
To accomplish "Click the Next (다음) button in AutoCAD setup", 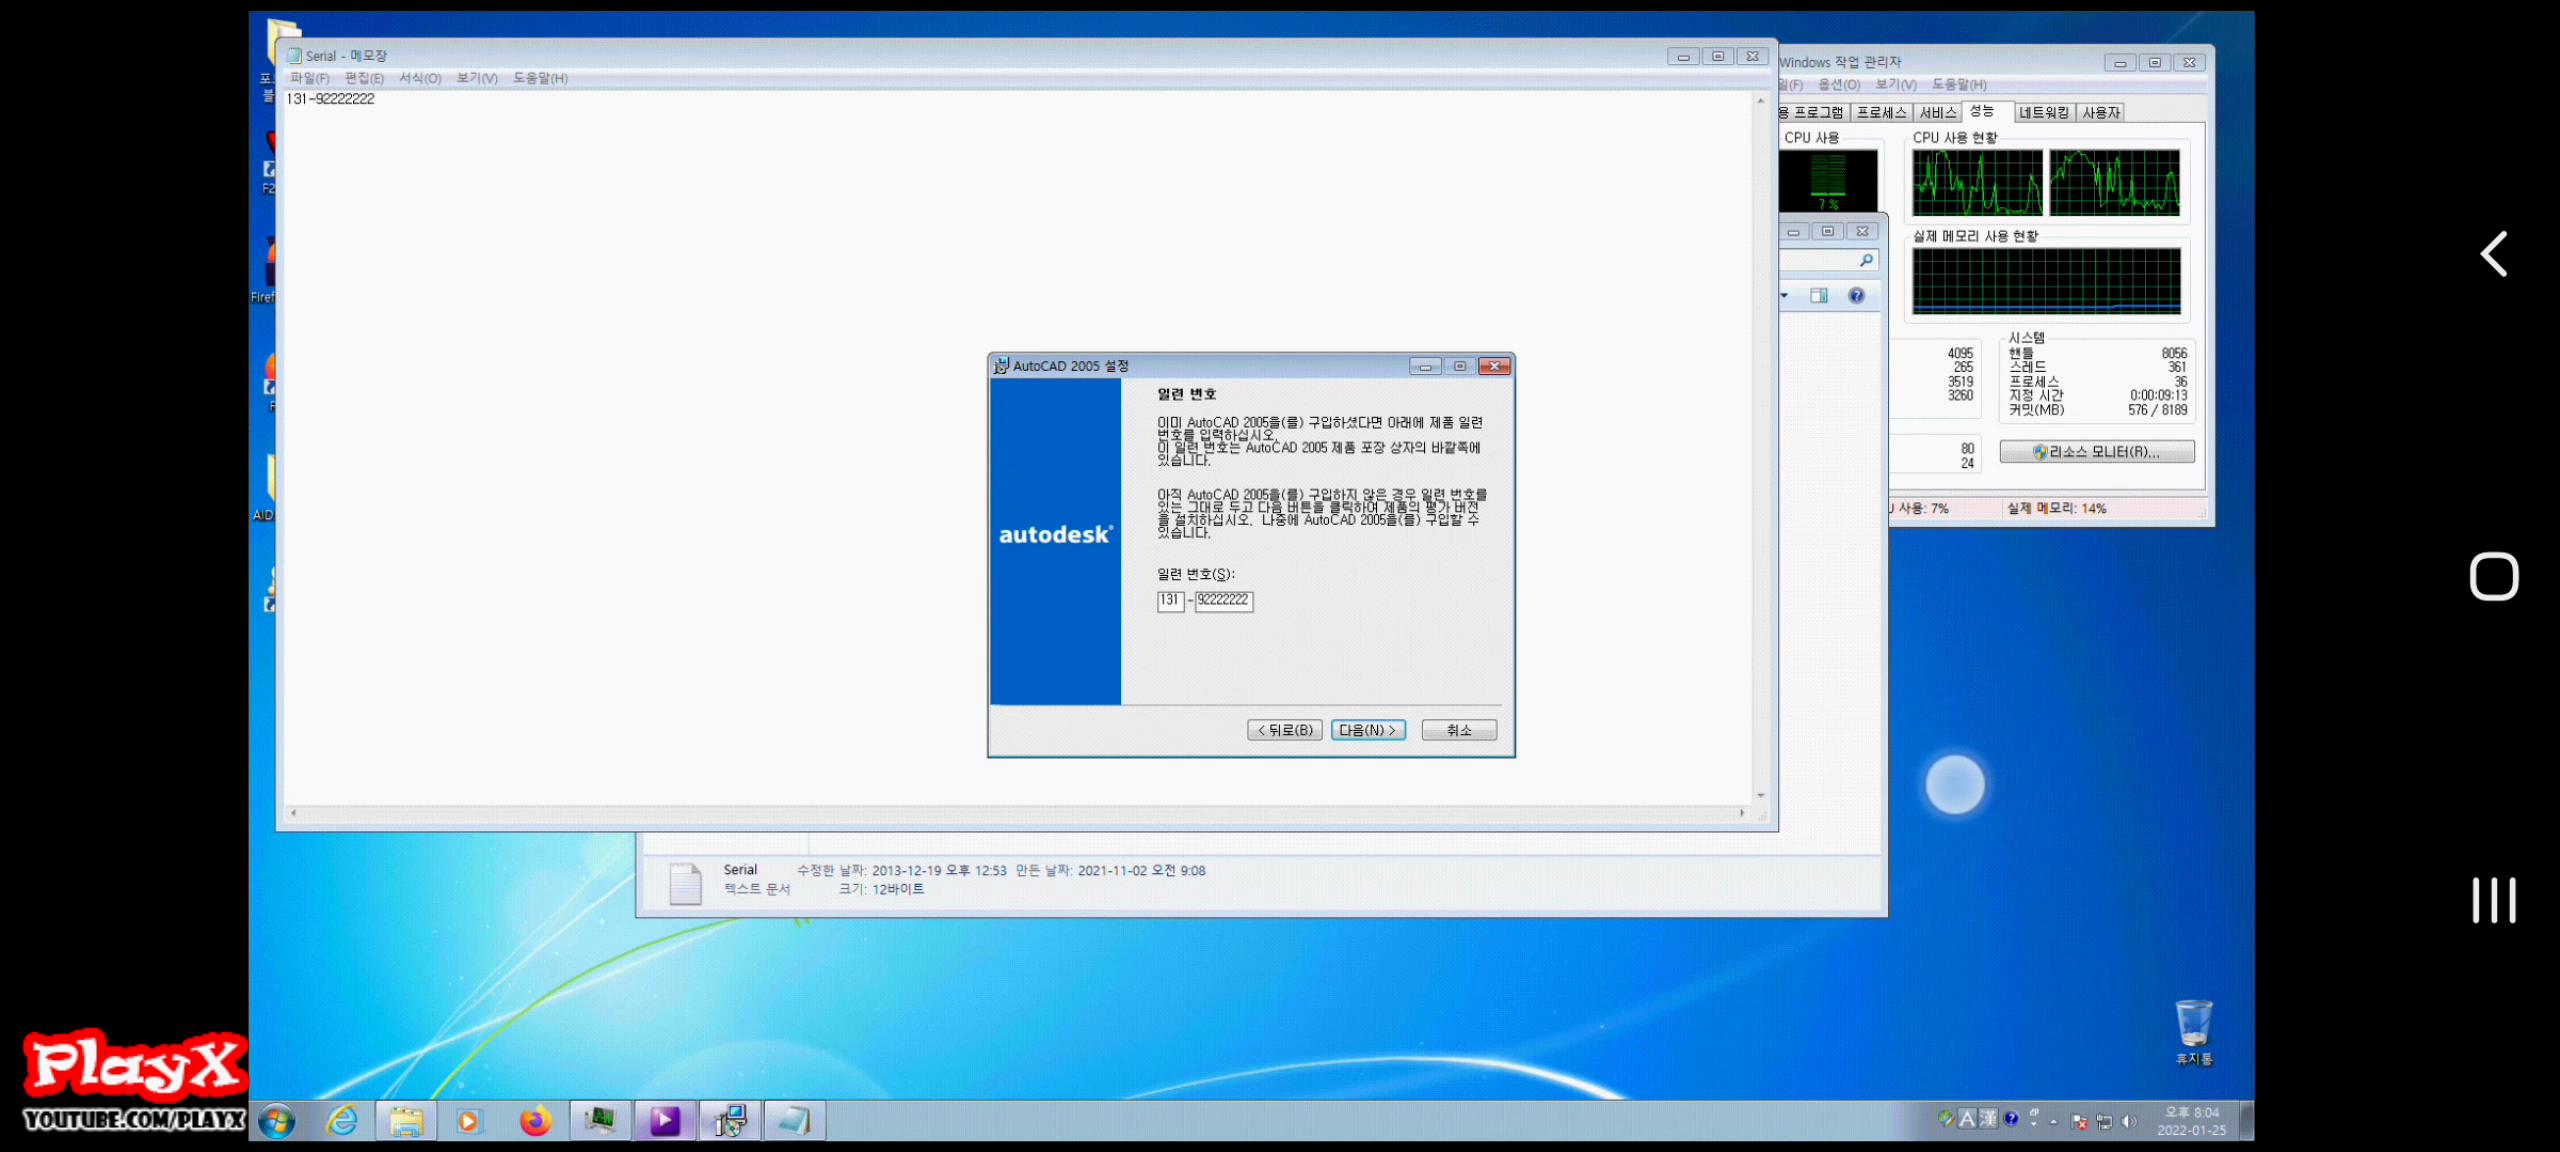I will 1367,730.
